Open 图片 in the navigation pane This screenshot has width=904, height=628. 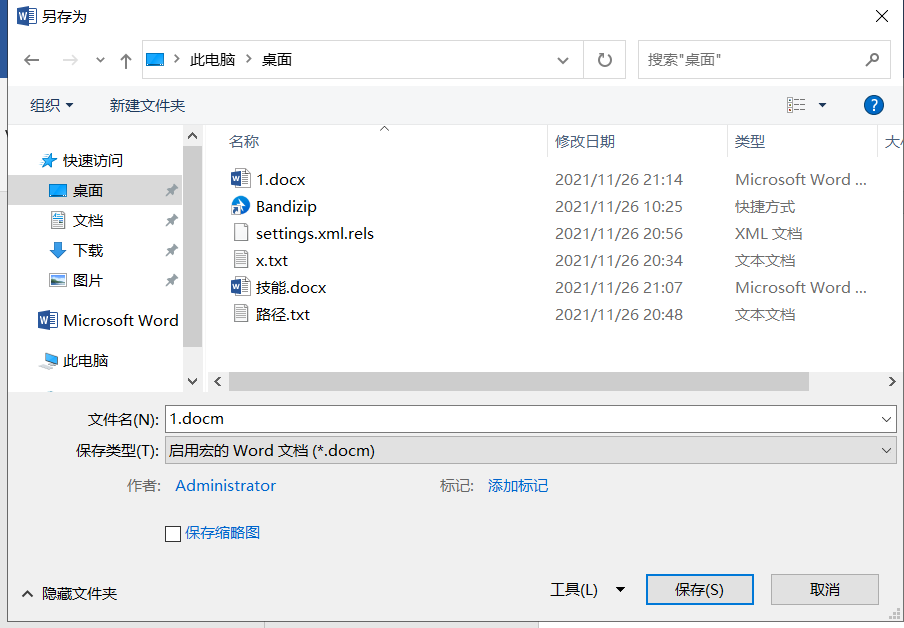(88, 280)
